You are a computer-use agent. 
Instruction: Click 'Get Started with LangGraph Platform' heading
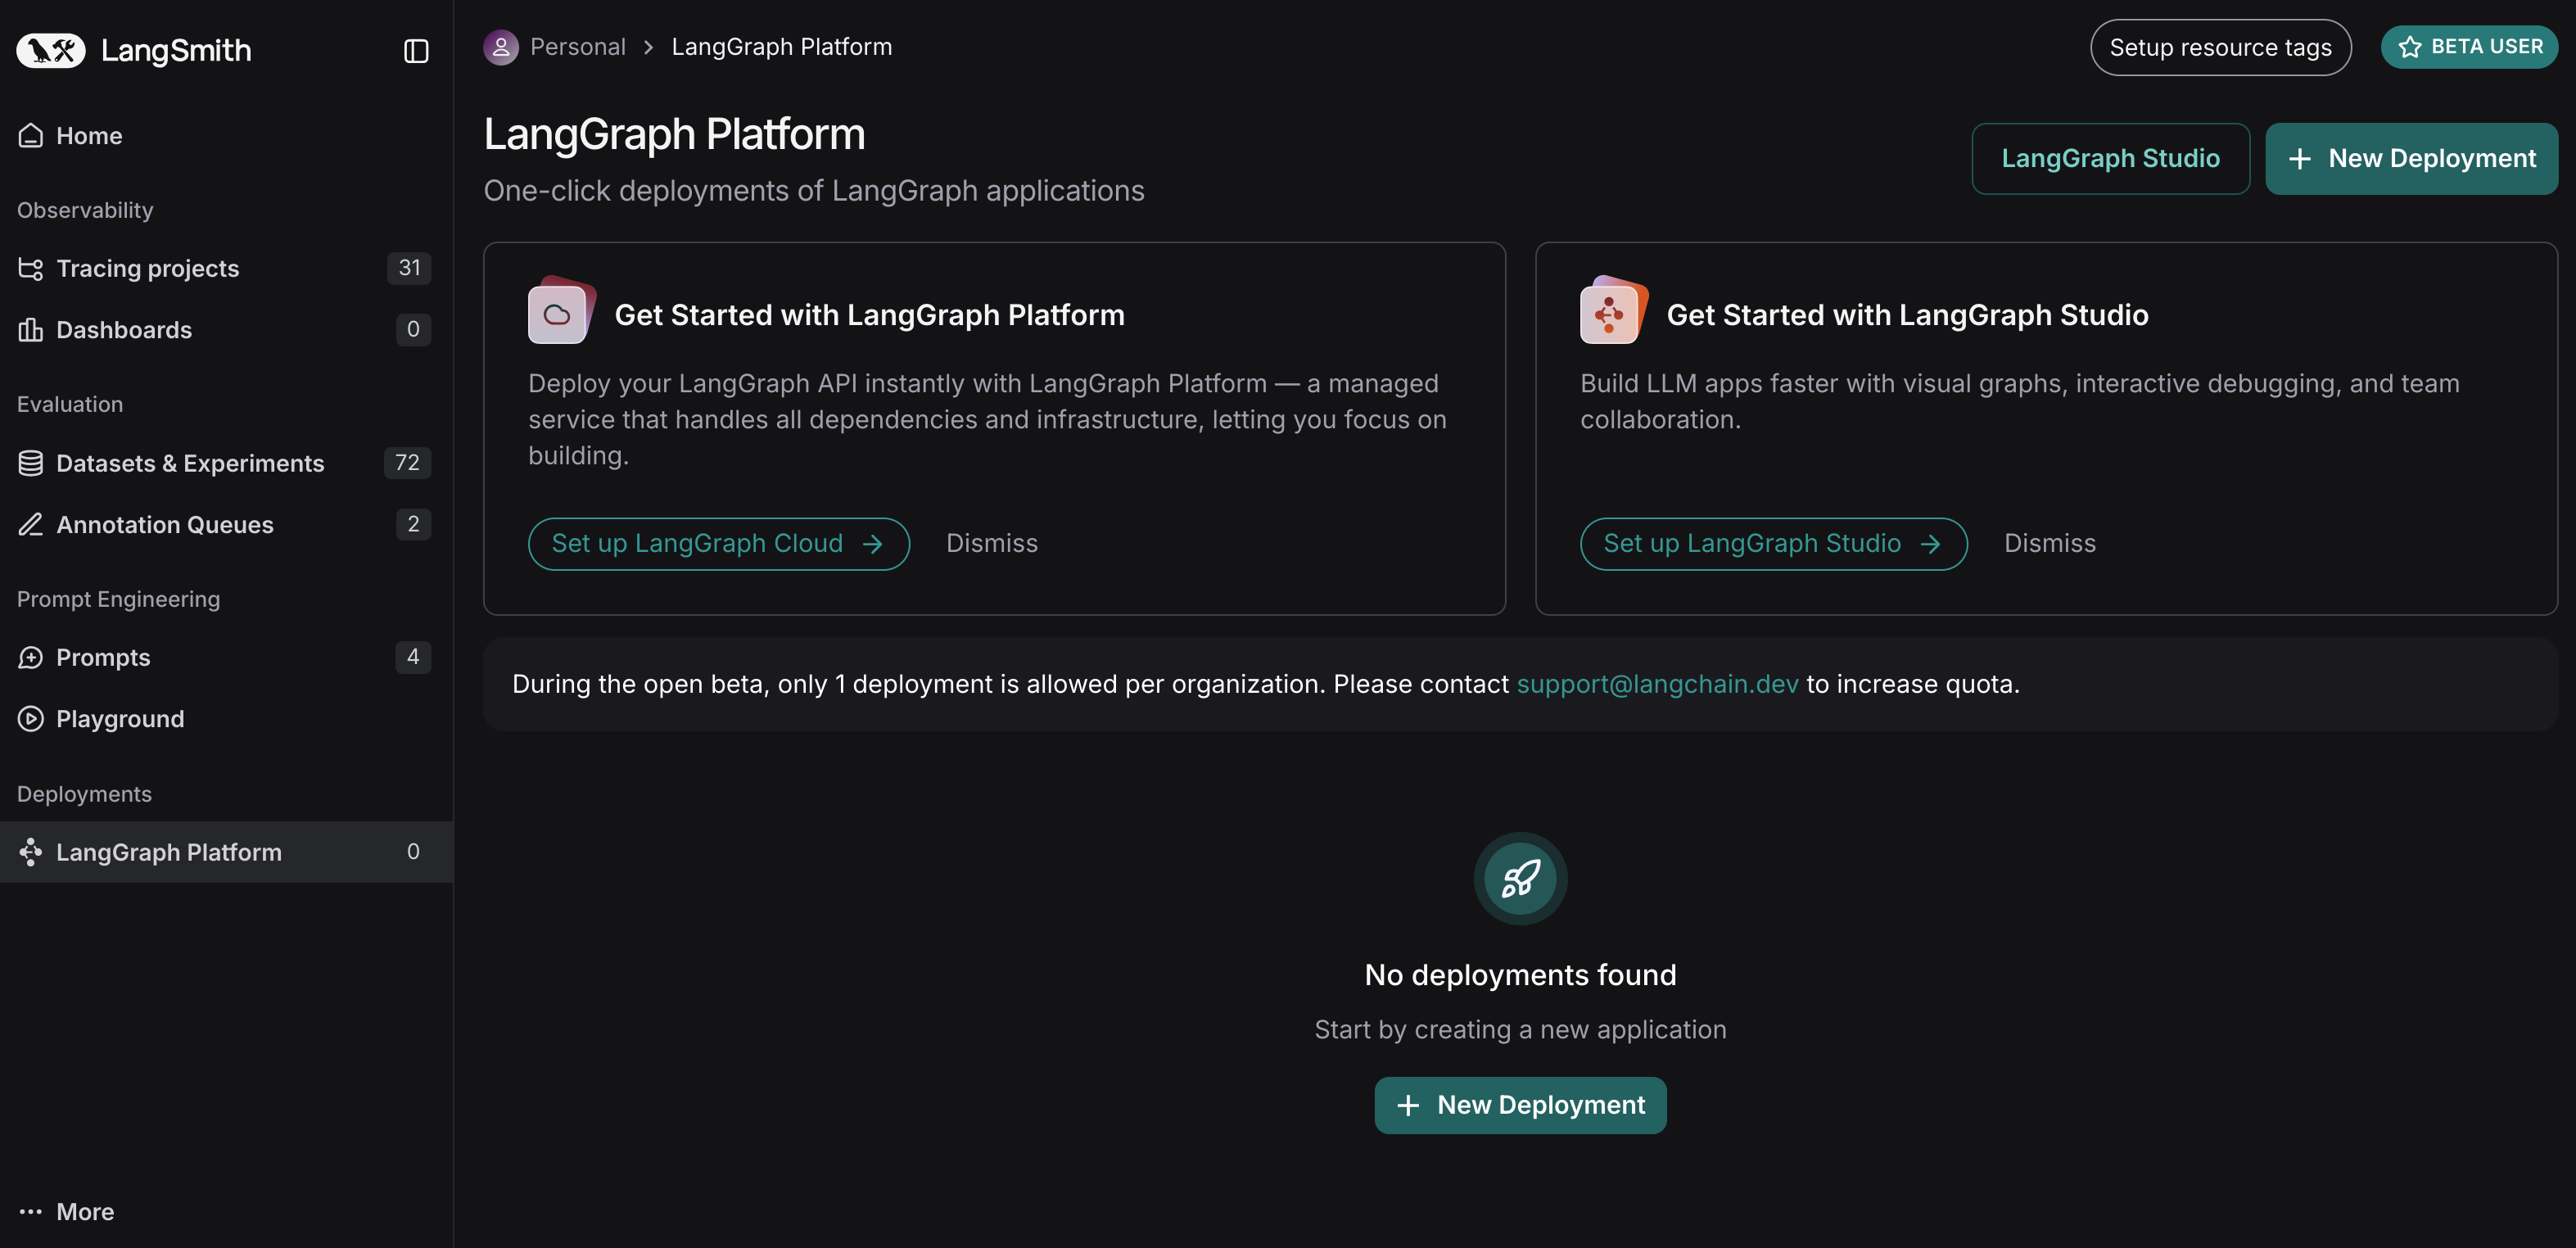(x=869, y=315)
